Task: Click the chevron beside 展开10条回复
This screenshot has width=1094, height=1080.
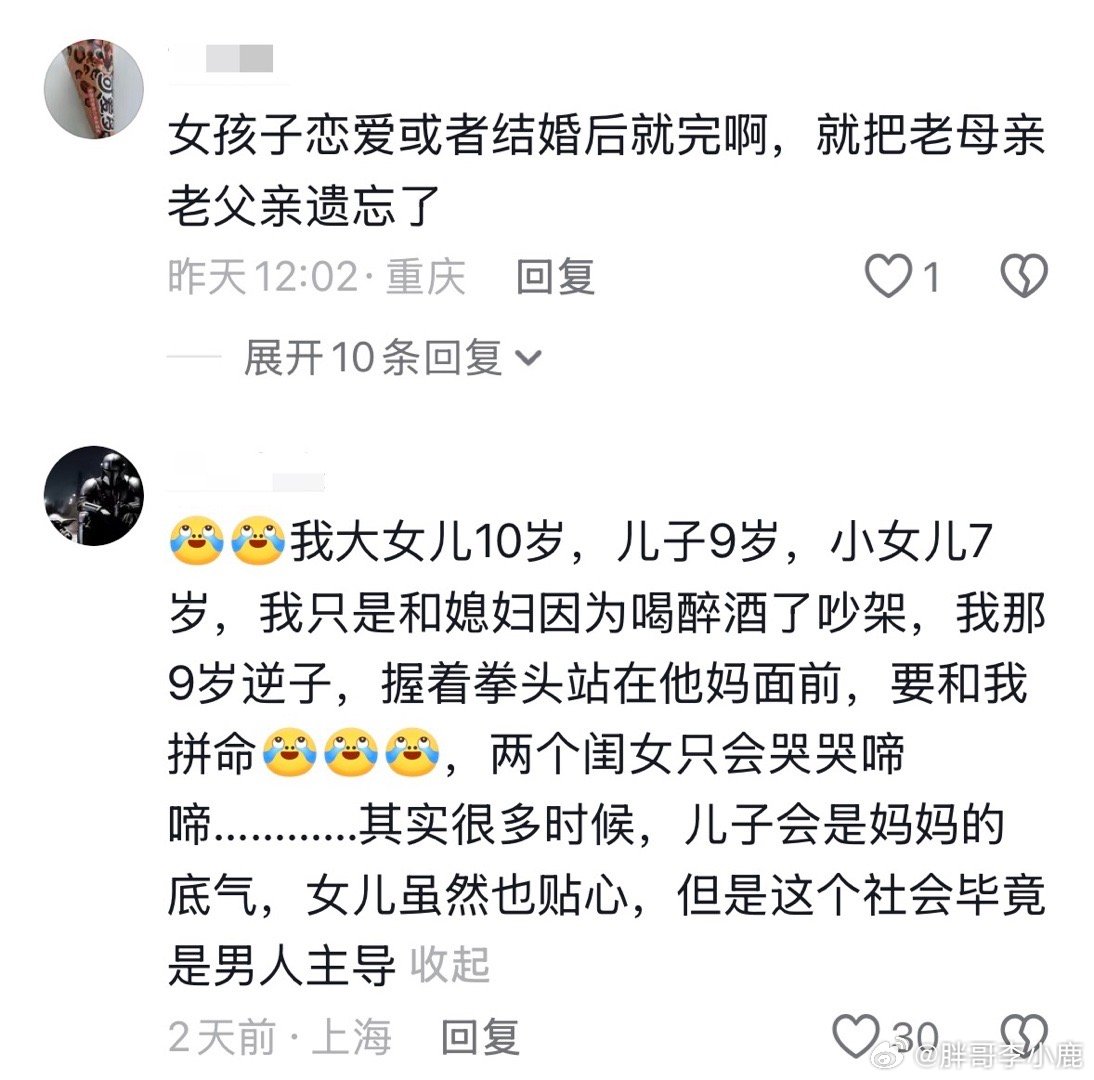Action: [527, 358]
